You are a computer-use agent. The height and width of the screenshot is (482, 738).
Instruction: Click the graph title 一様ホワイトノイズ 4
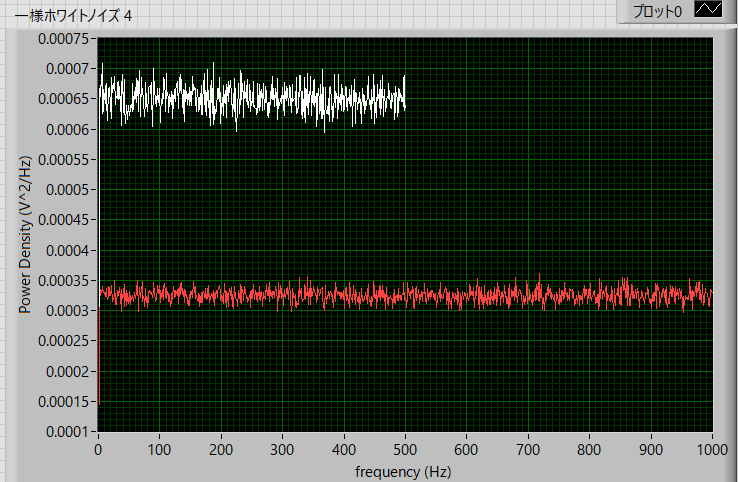point(72,16)
